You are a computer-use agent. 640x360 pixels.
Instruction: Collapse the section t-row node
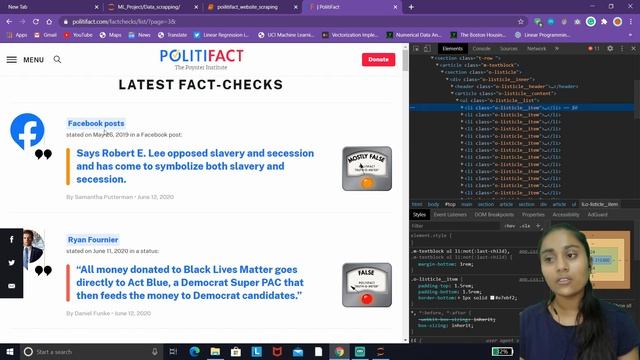pyautogui.click(x=432, y=58)
